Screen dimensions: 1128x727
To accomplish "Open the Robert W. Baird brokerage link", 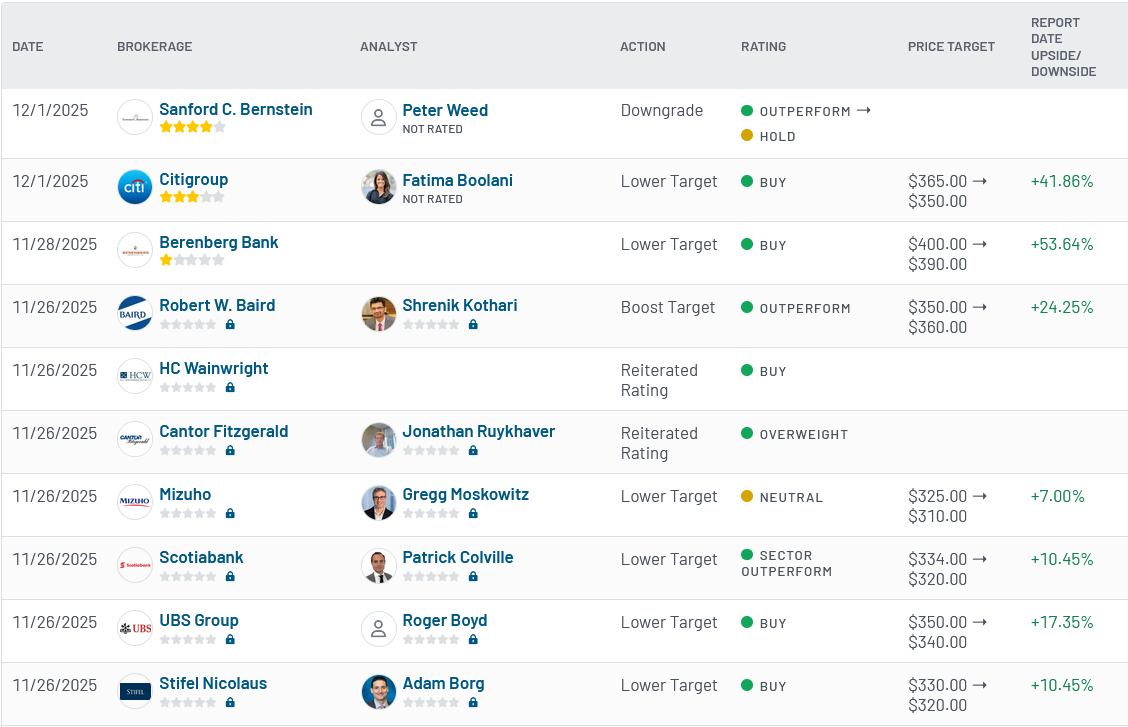I will click(217, 306).
